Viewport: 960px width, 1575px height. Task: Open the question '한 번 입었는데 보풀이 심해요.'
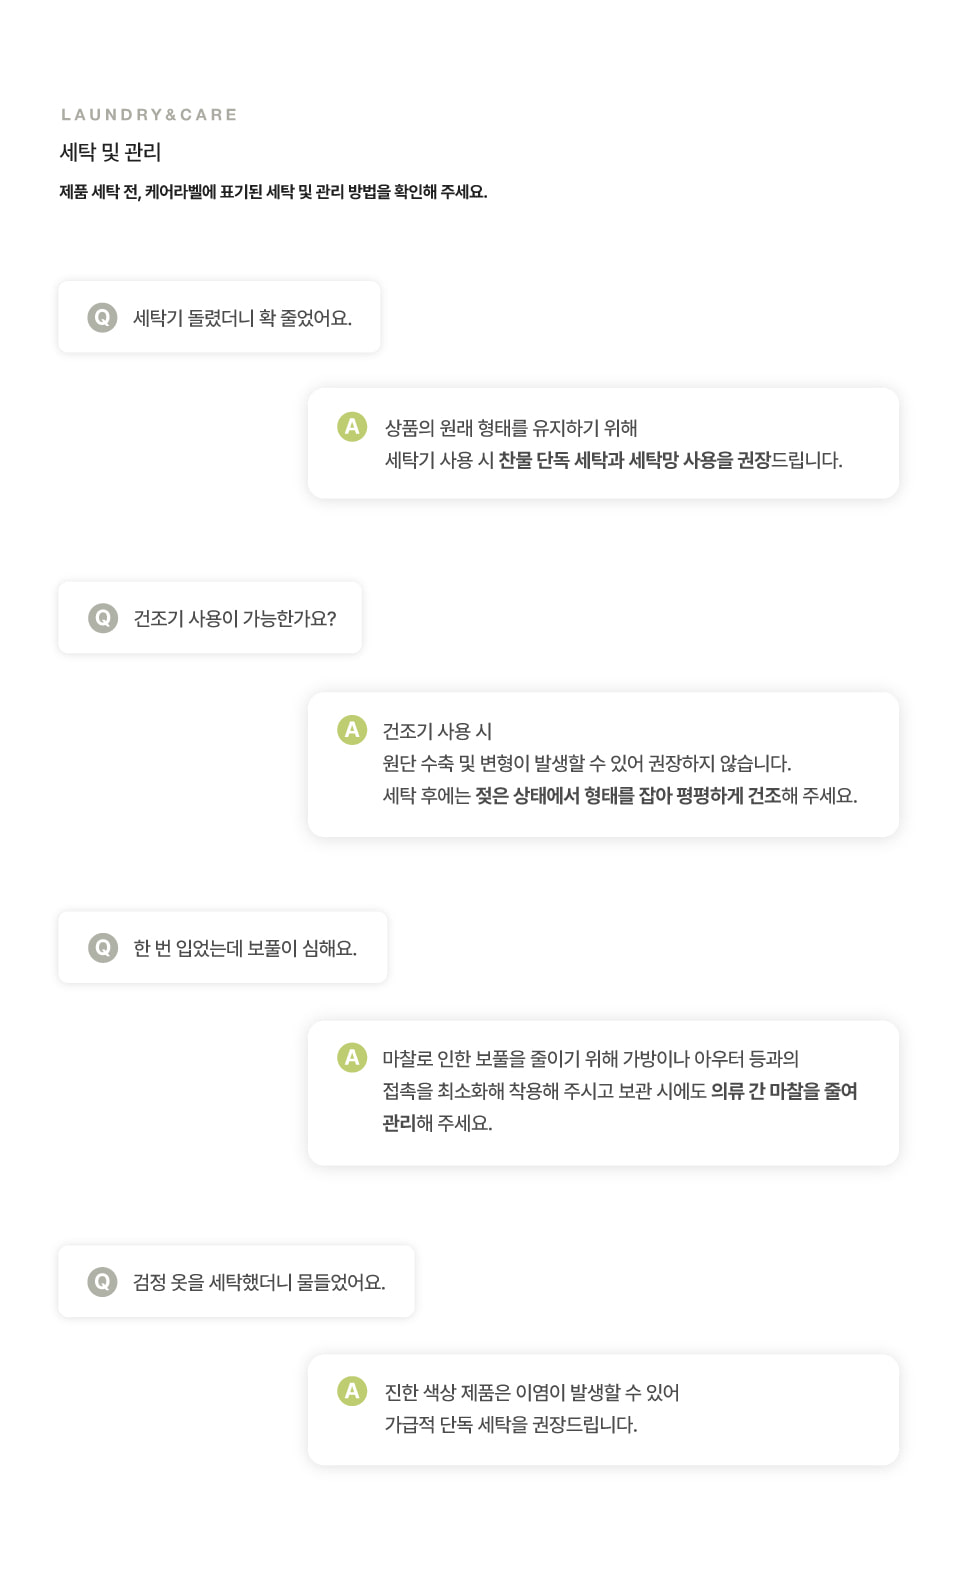(245, 948)
